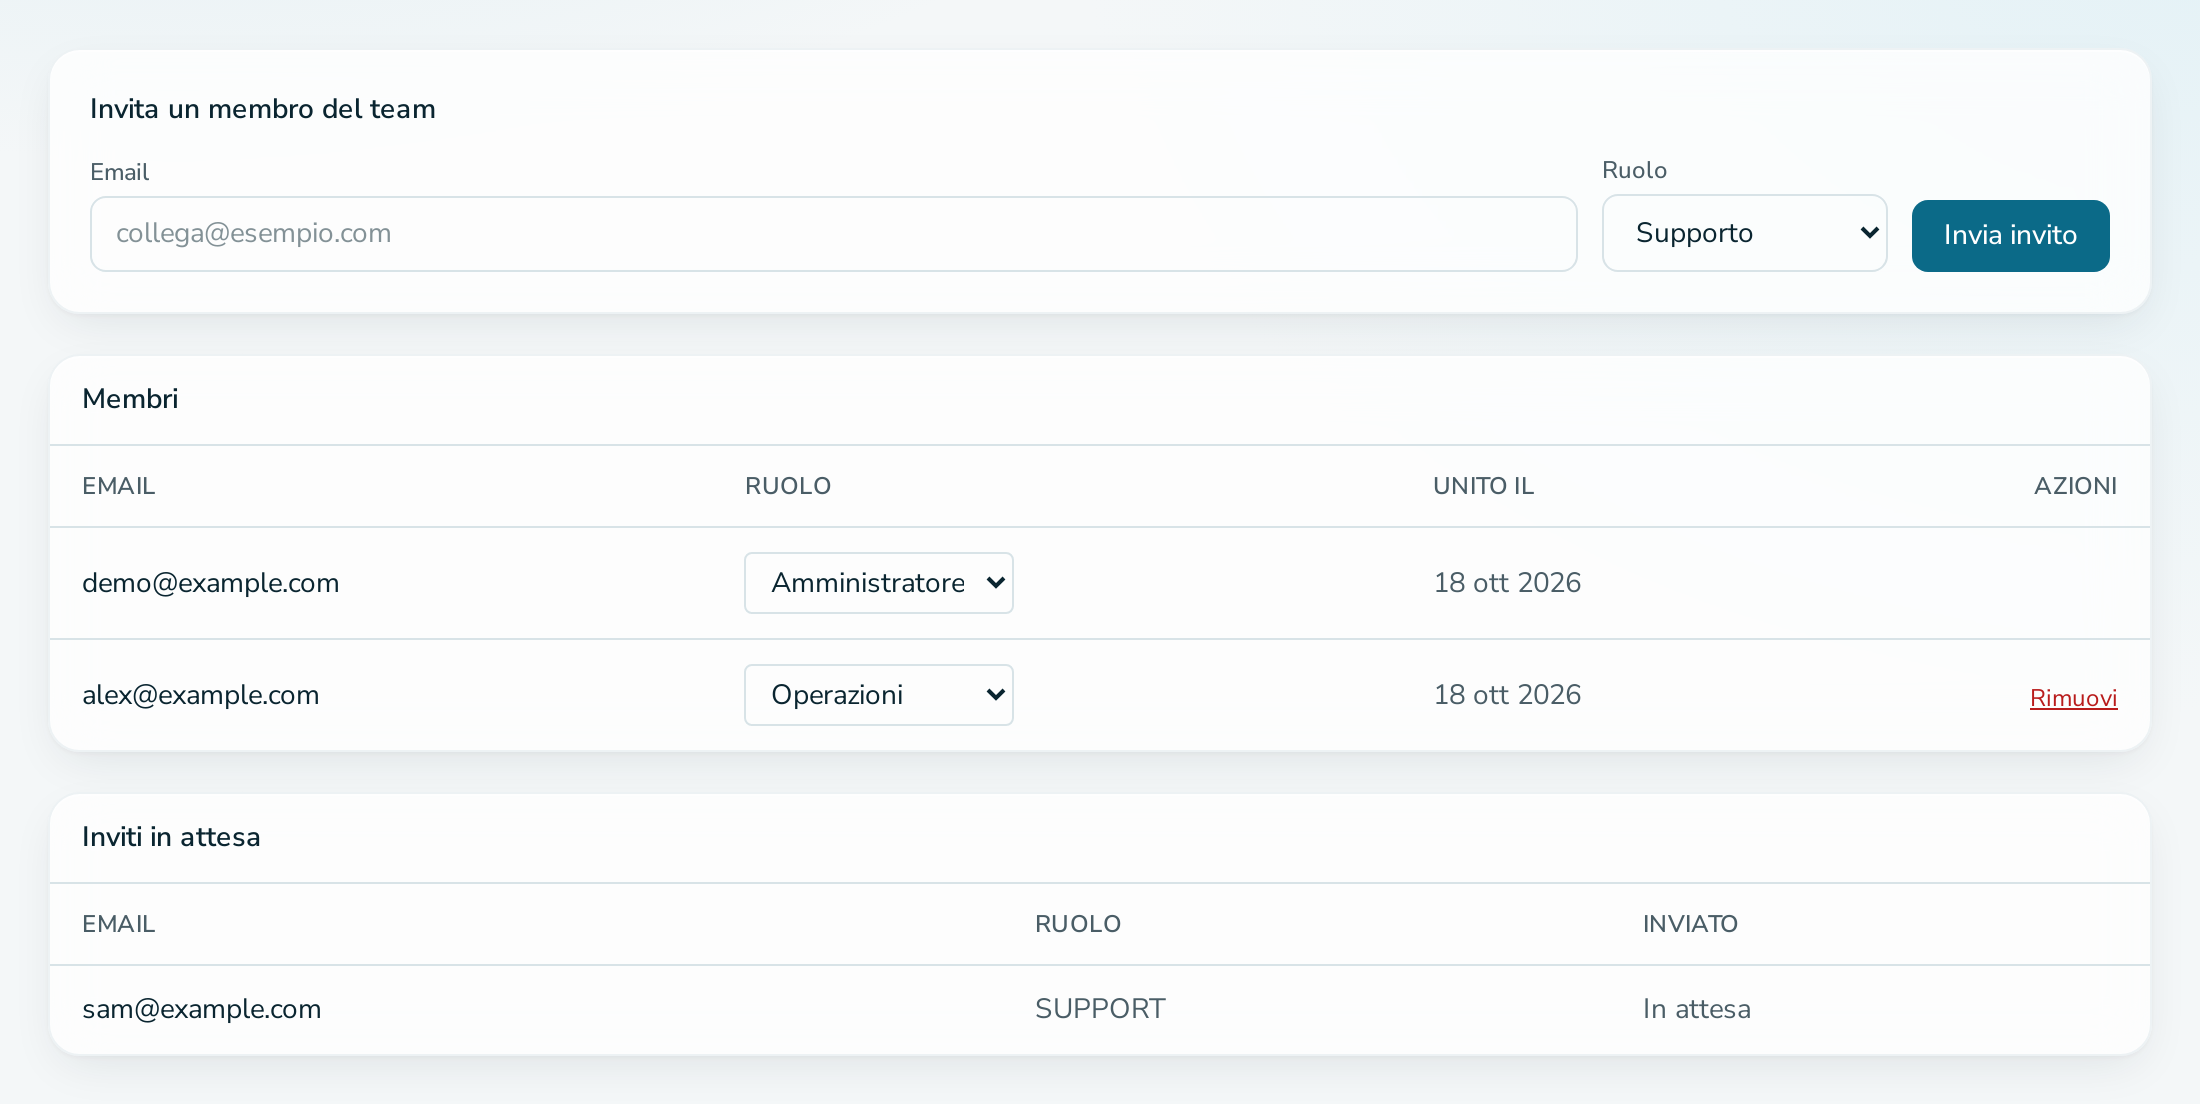Viewport: 2200px width, 1104px height.
Task: Open the Operazioni role dropdown for alex@example.com
Action: click(x=878, y=695)
